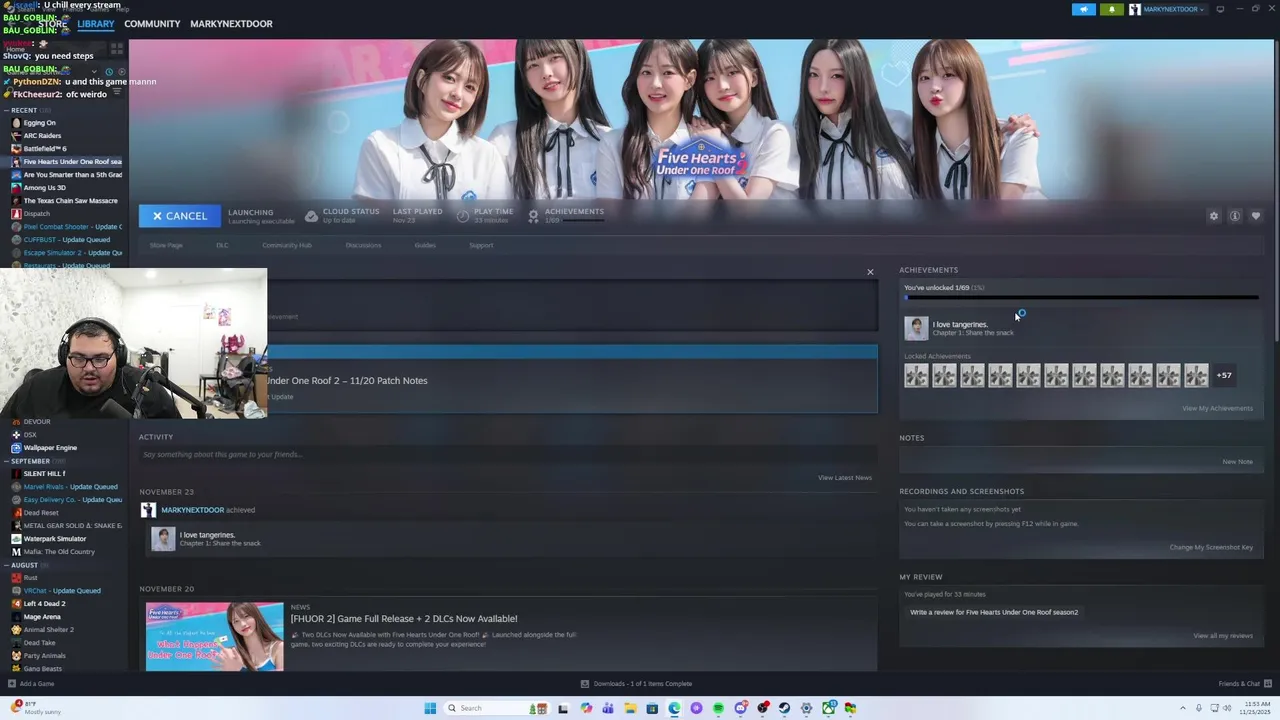The image size is (1280, 720).
Task: Create a New Note
Action: click(x=1237, y=462)
